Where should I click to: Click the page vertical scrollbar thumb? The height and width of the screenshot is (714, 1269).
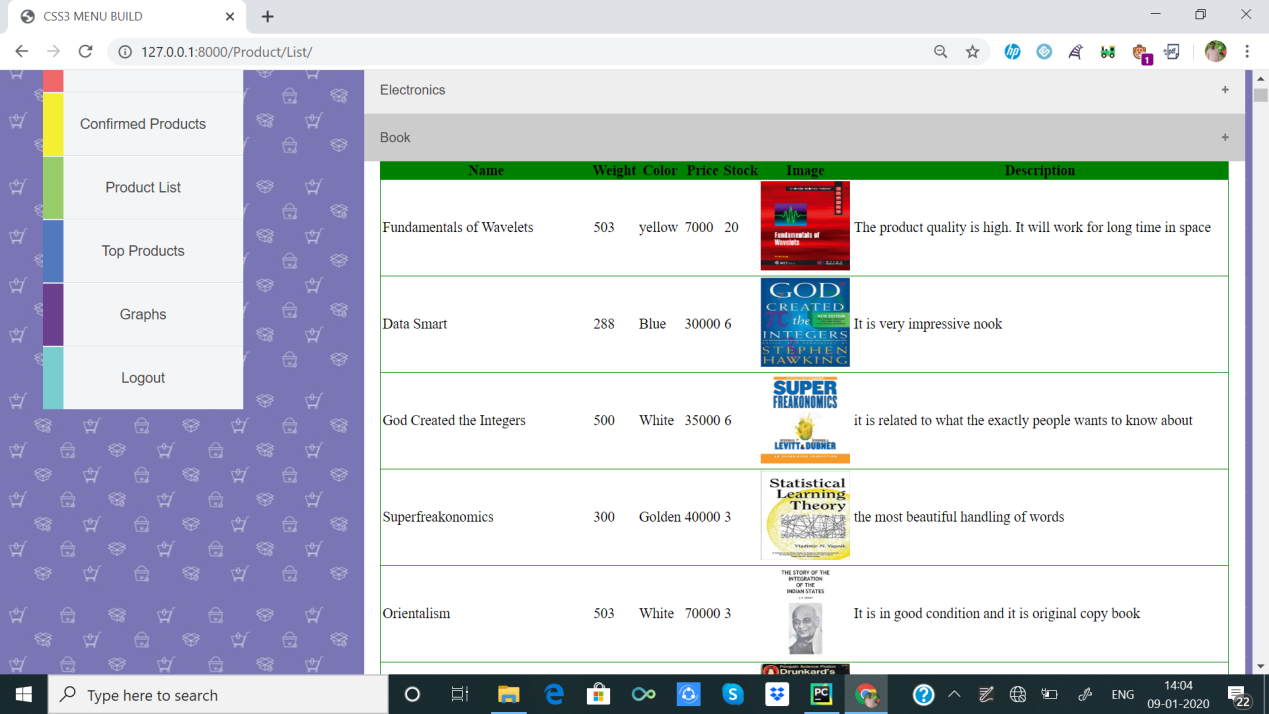click(1260, 96)
